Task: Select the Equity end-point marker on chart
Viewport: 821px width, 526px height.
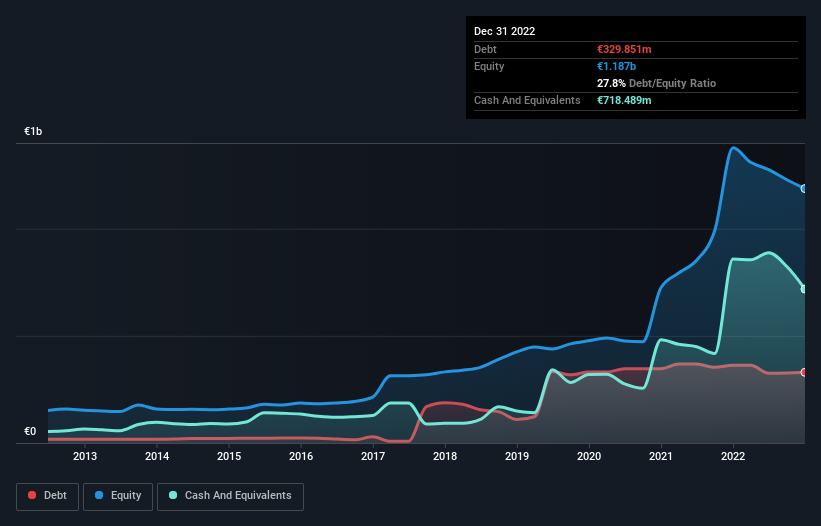Action: pos(804,188)
